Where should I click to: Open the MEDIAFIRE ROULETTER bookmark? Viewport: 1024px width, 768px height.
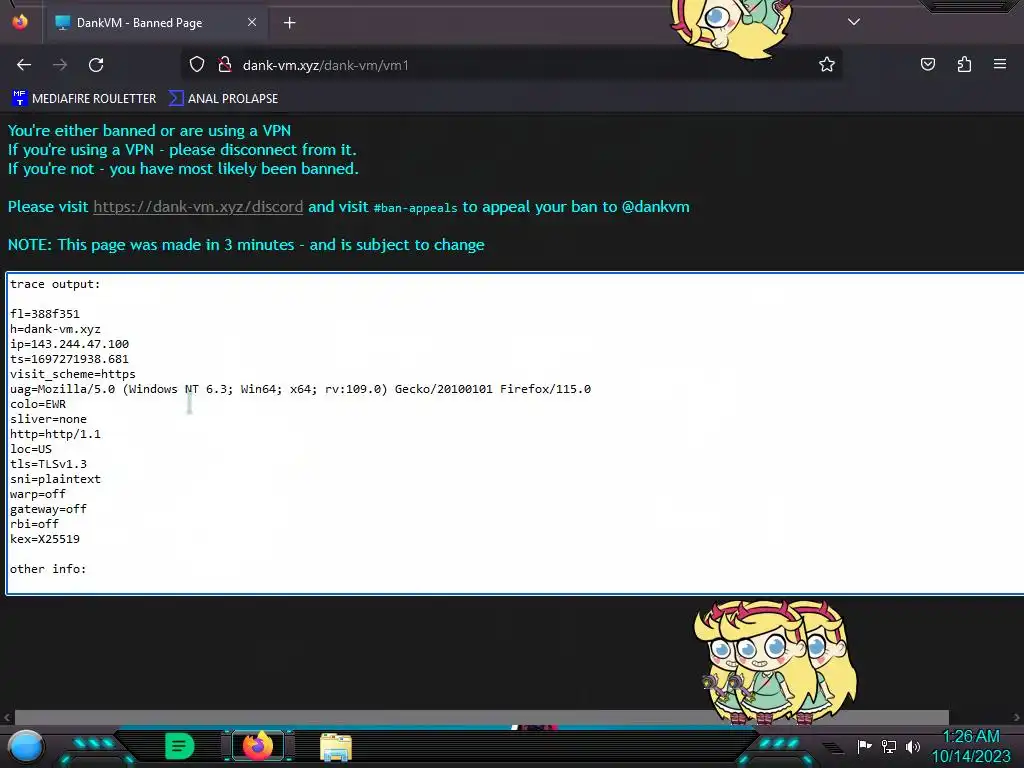84,99
